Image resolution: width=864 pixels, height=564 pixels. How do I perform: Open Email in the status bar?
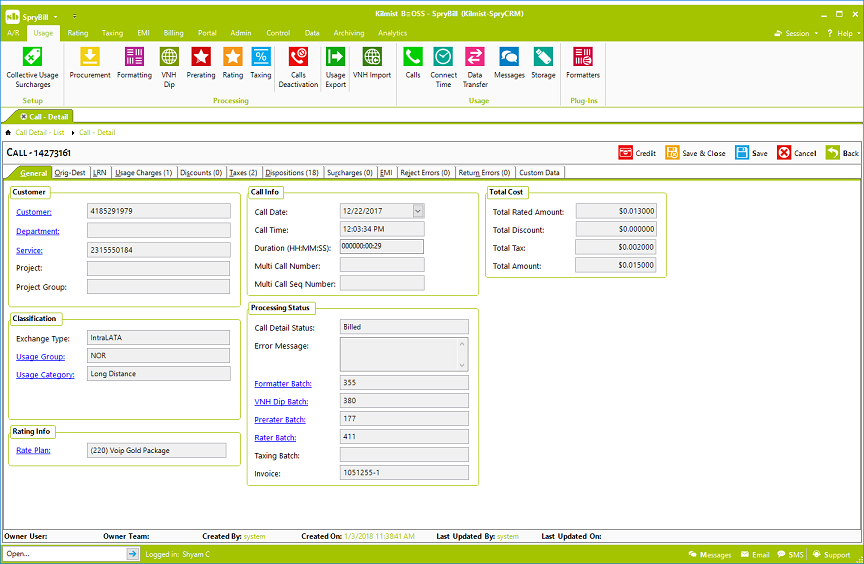coord(755,555)
